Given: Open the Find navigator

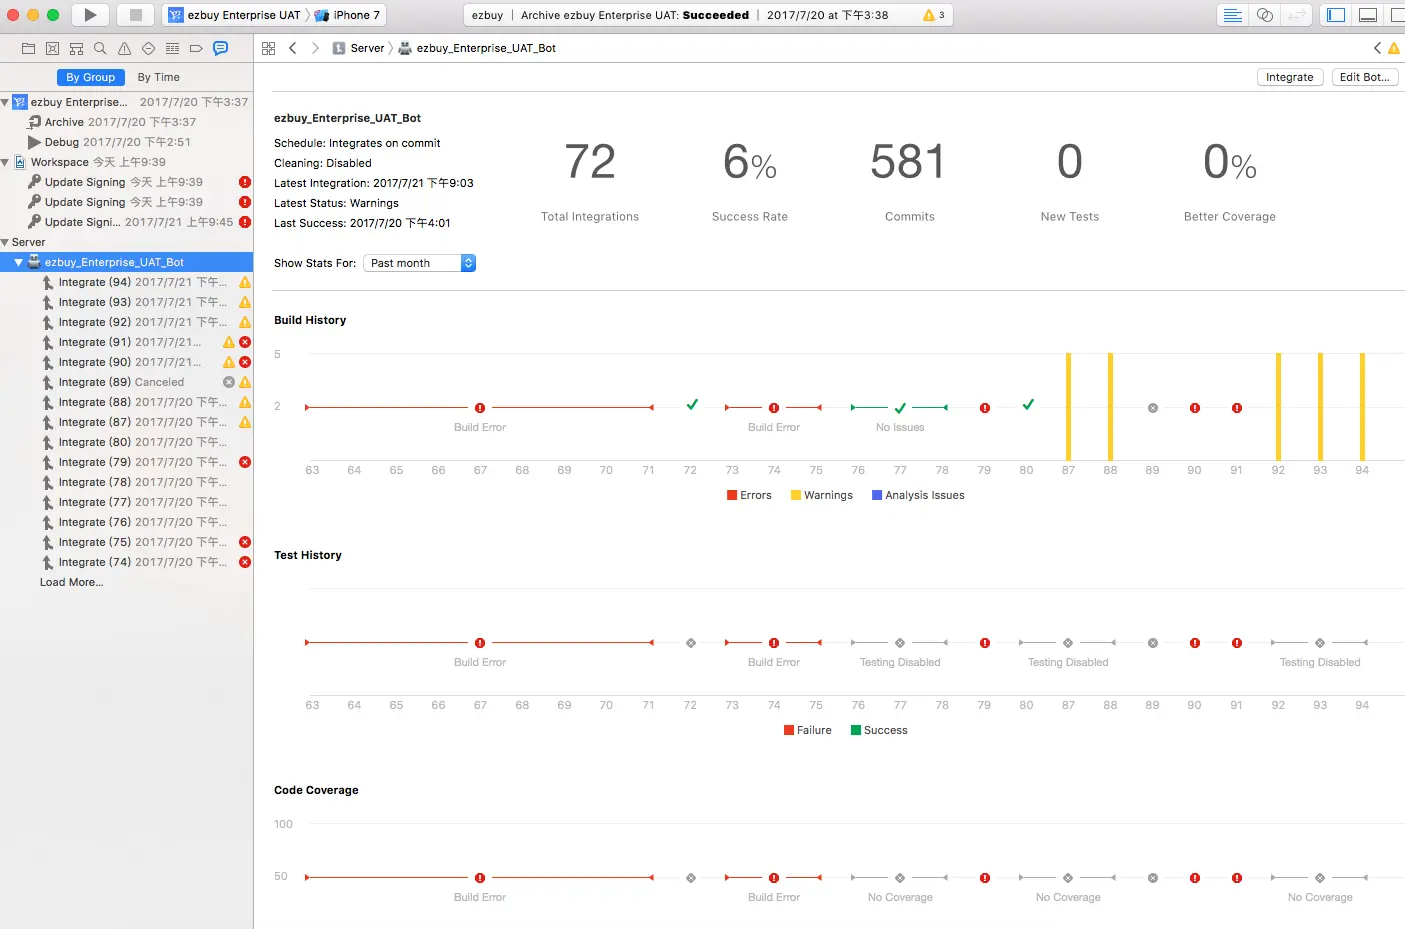Looking at the screenshot, I should [x=100, y=48].
